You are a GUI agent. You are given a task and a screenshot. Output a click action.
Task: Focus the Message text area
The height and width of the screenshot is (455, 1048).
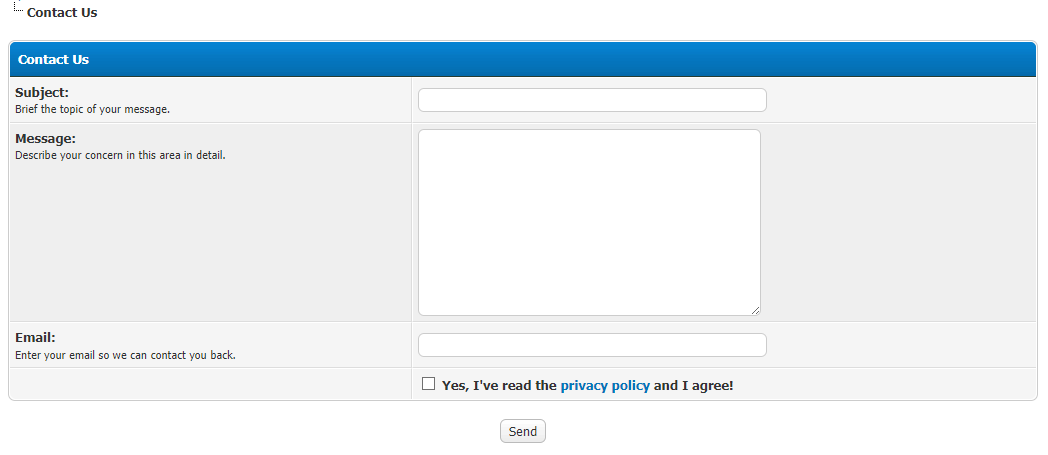[x=589, y=222]
